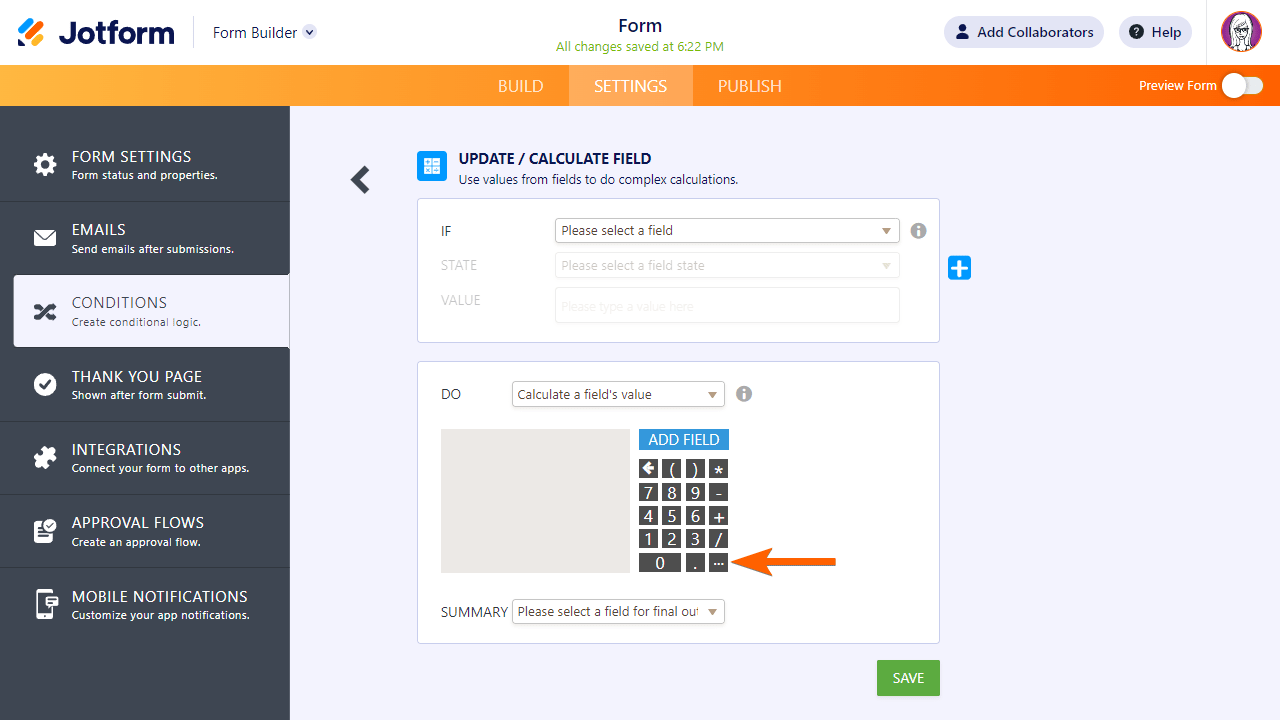This screenshot has width=1280, height=720.
Task: Click the calculation formula text area
Action: (x=535, y=501)
